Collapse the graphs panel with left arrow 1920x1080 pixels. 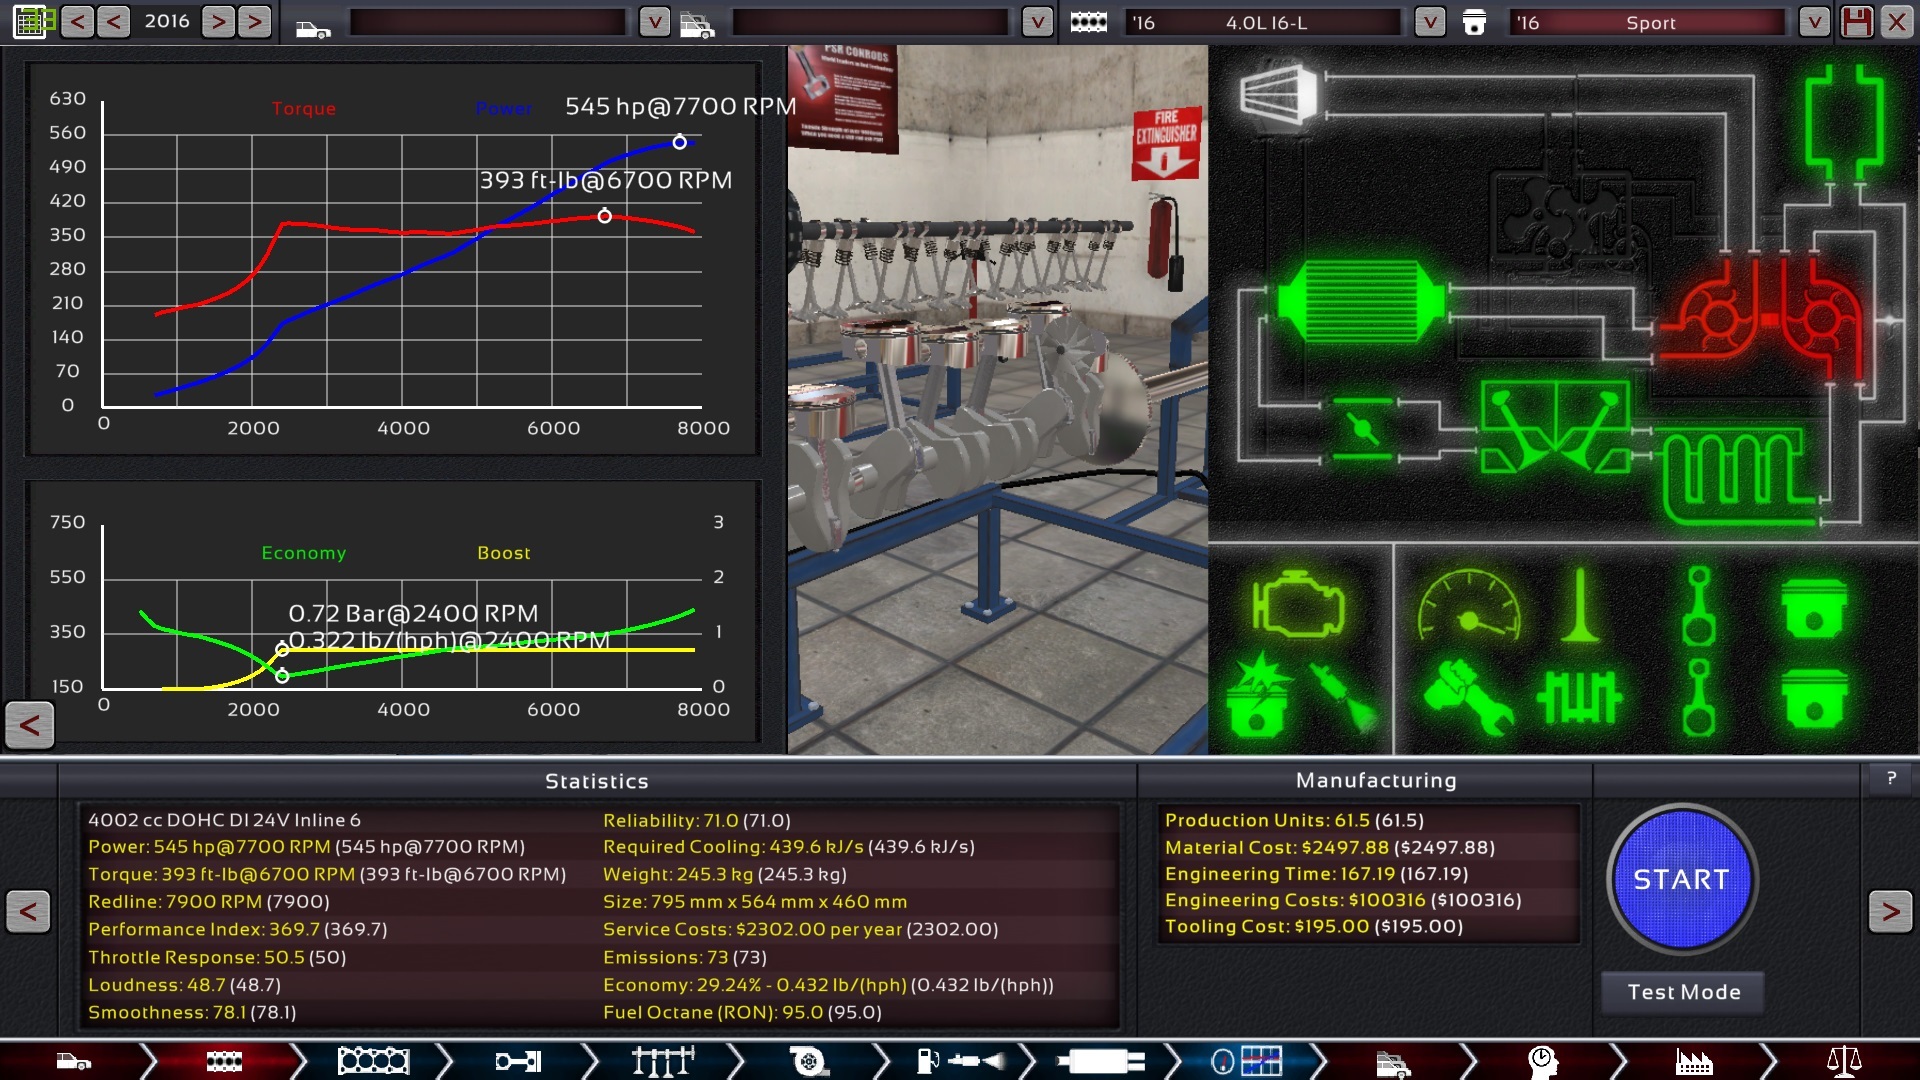[30, 725]
